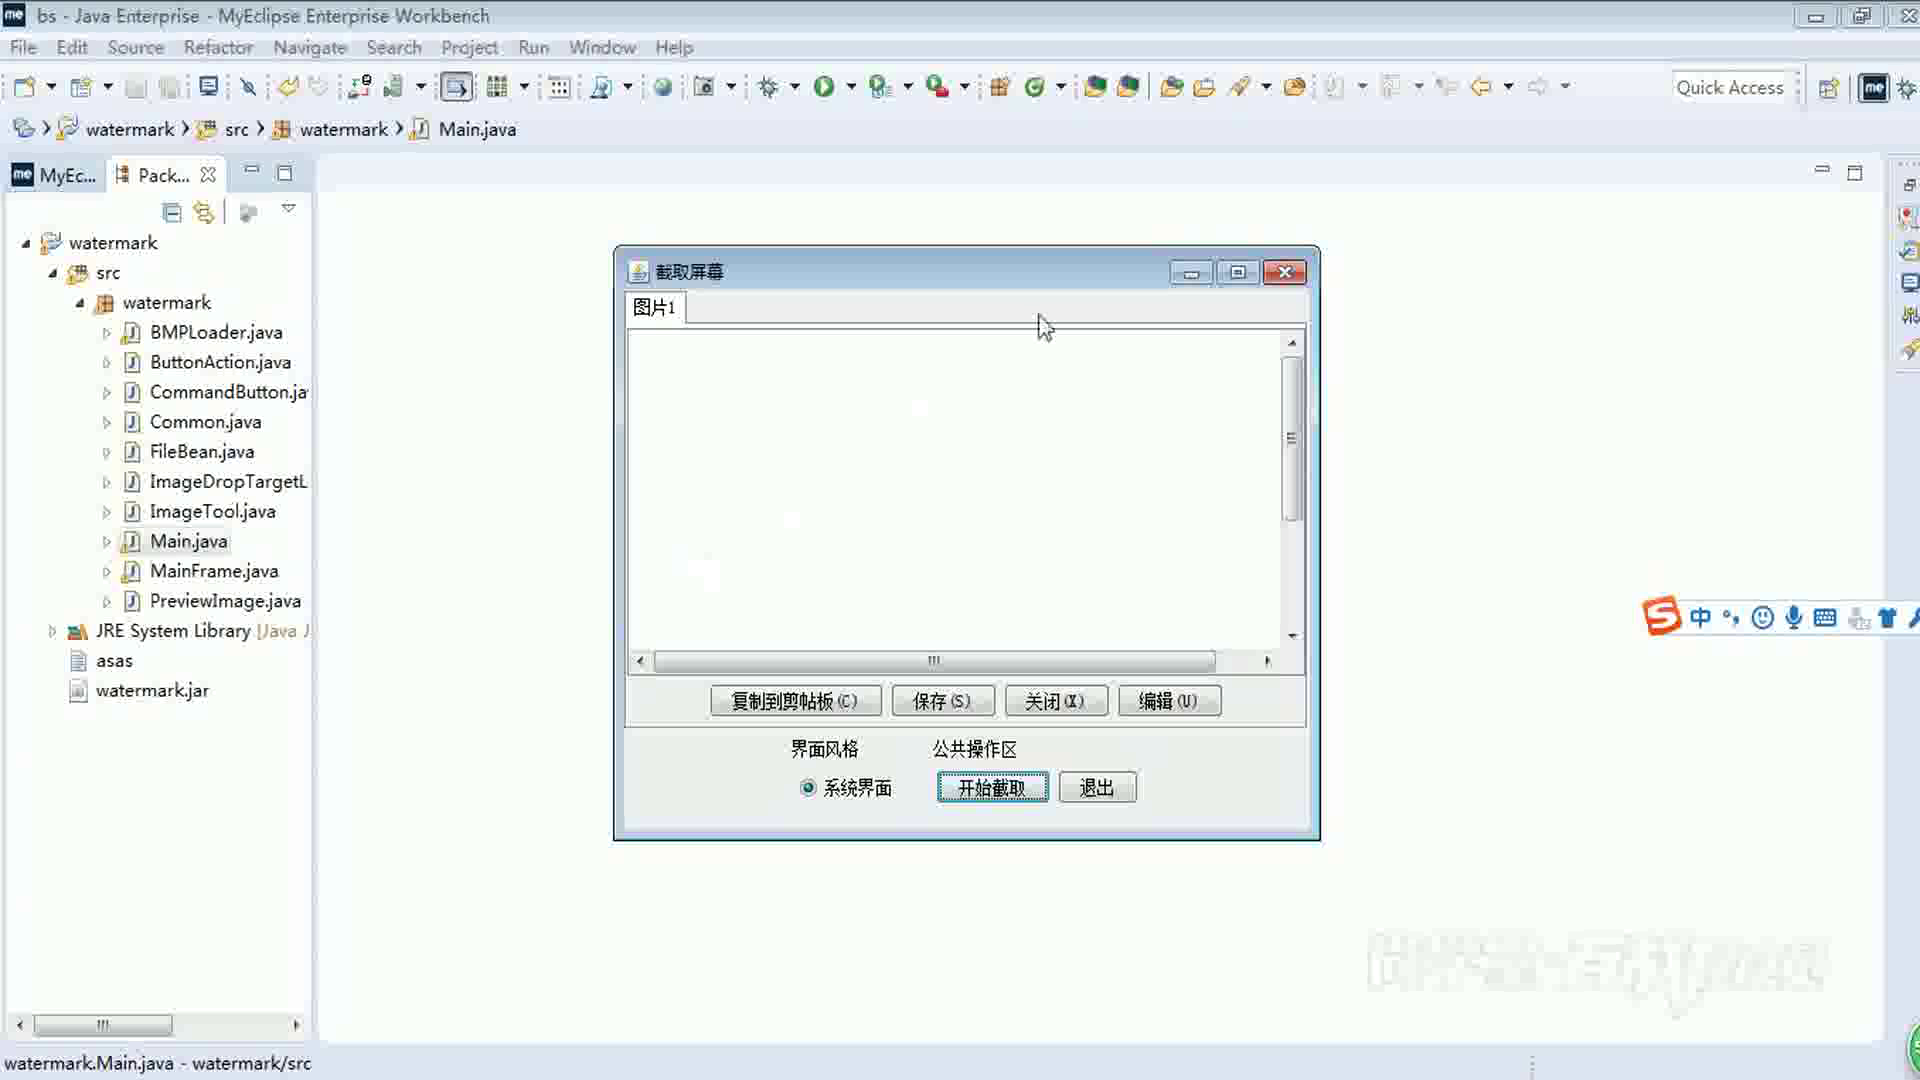Collapse the src folder node
This screenshot has width=1920, height=1080.
[53, 273]
